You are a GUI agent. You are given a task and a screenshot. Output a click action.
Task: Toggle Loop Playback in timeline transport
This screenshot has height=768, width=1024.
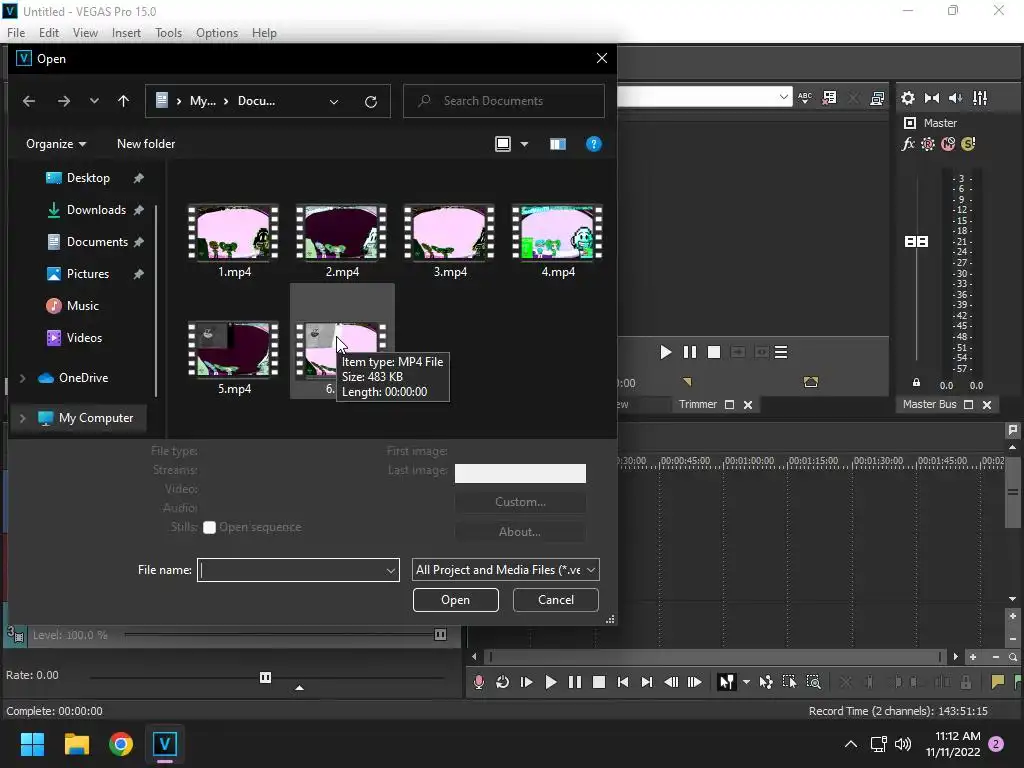point(502,682)
